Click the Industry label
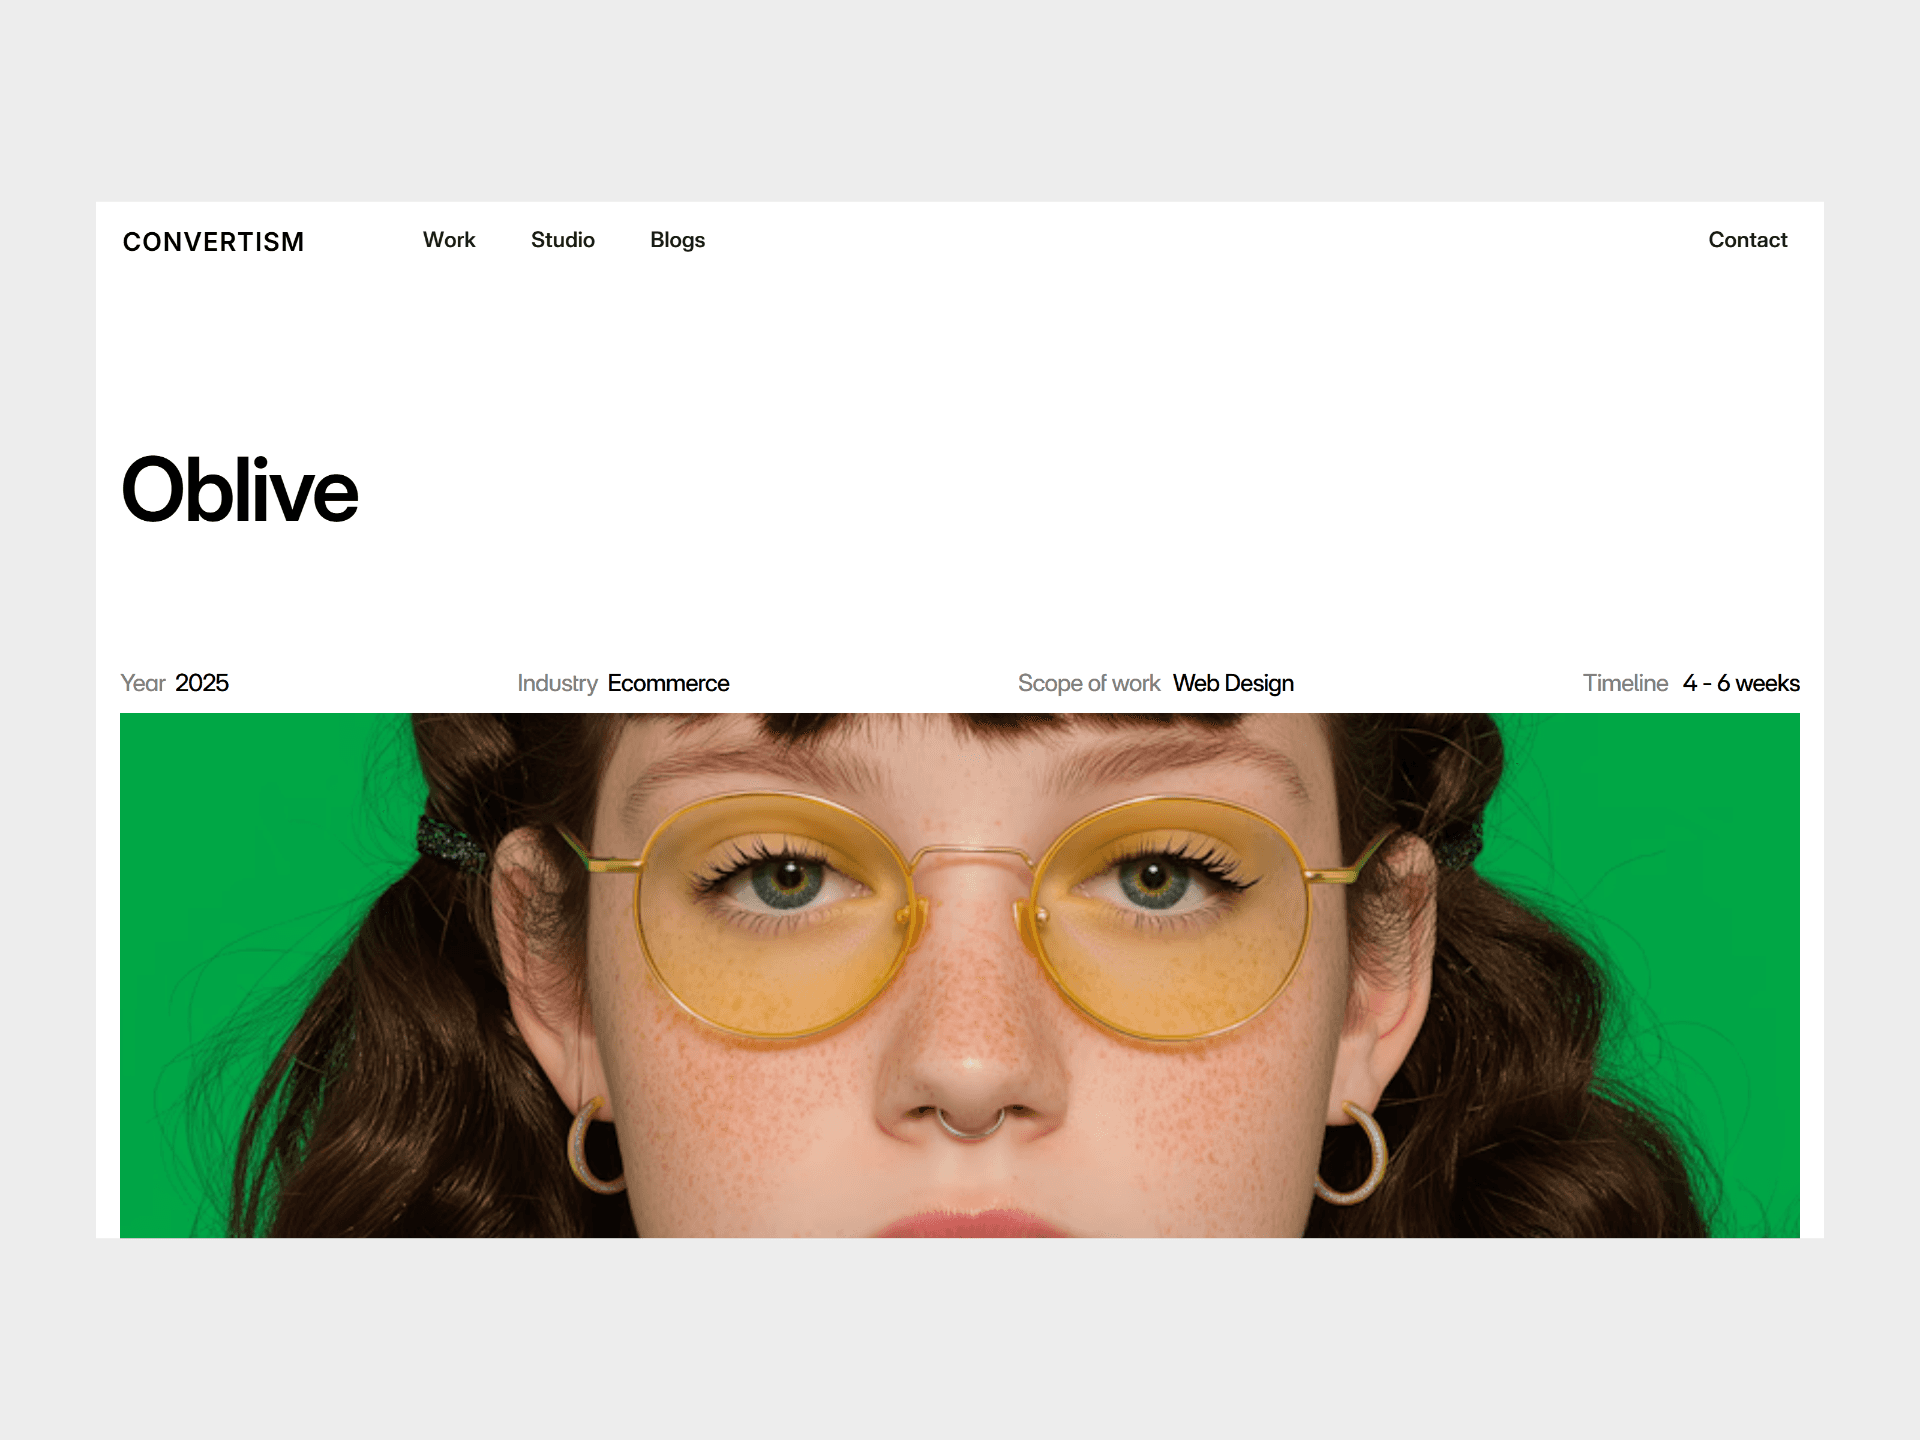This screenshot has width=1920, height=1440. [557, 683]
